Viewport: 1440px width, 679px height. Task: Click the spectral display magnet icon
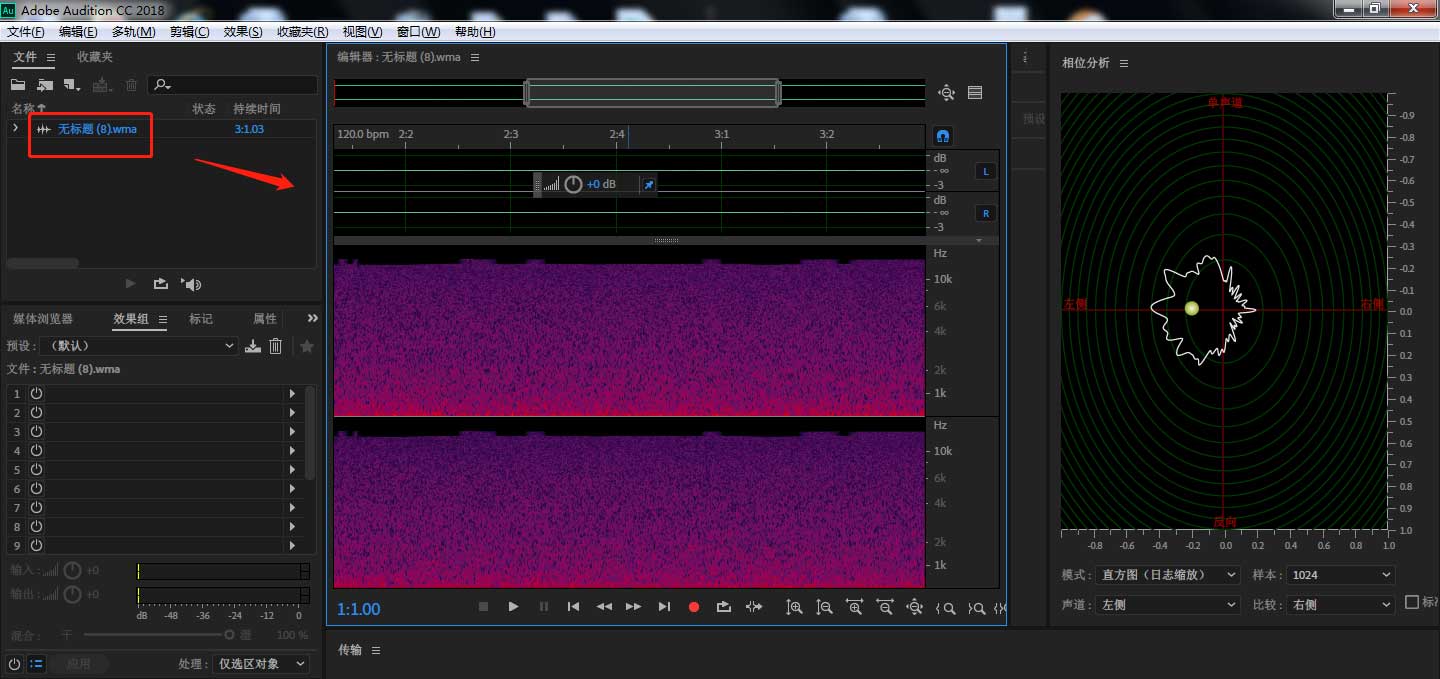coord(942,136)
